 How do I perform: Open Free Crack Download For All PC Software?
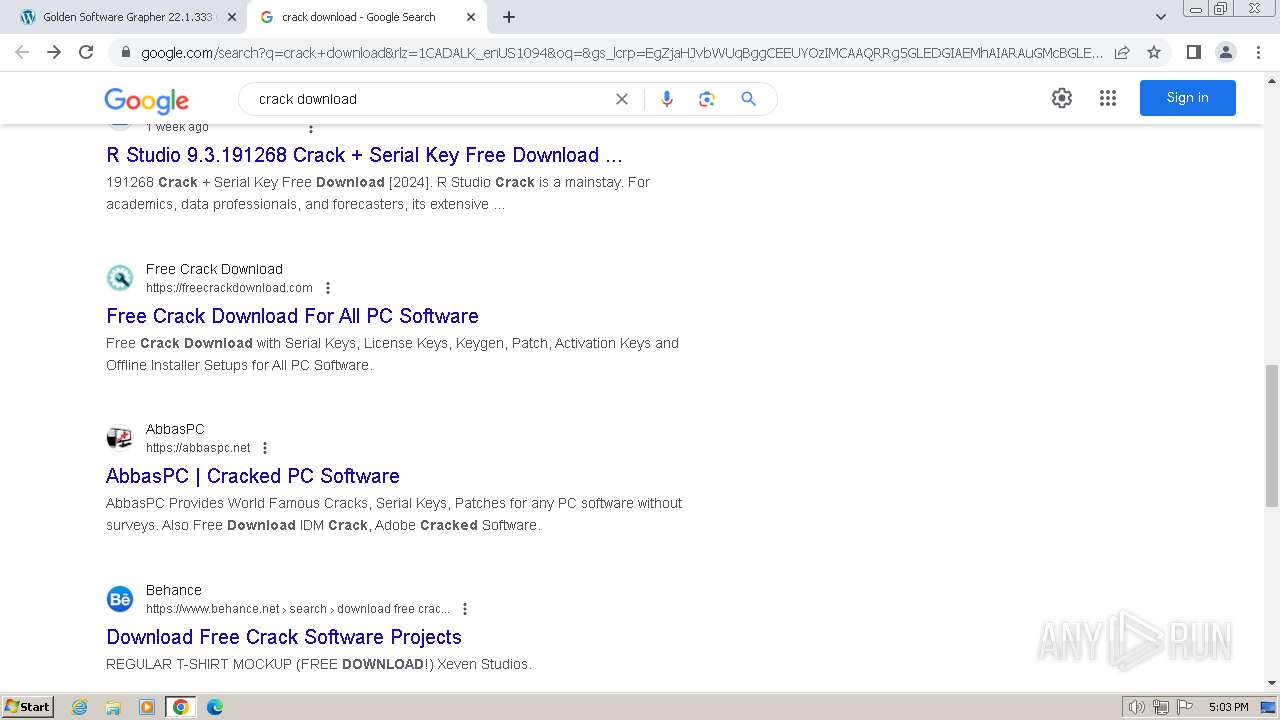pos(292,316)
